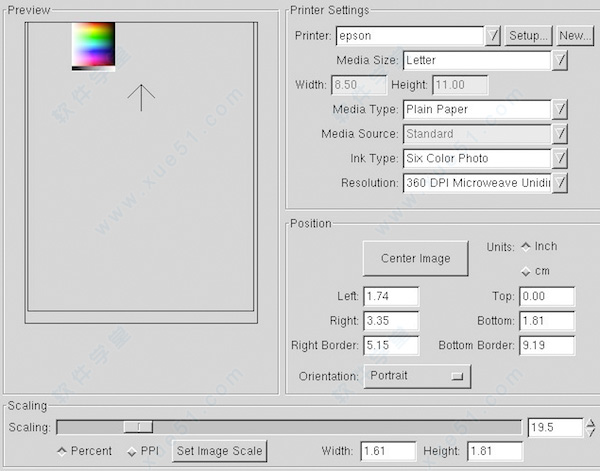
Task: Click the Setup... button
Action: [x=528, y=36]
